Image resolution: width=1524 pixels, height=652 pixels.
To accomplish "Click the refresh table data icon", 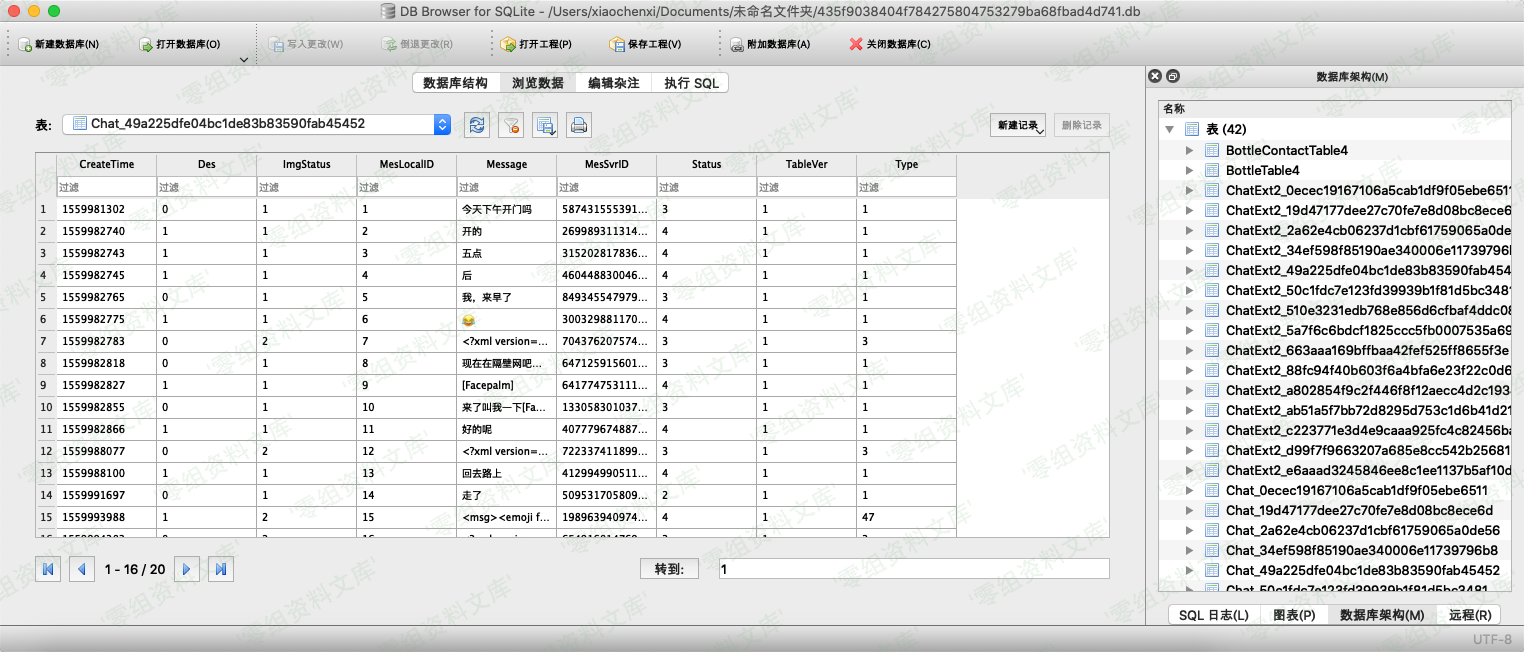I will pyautogui.click(x=478, y=125).
